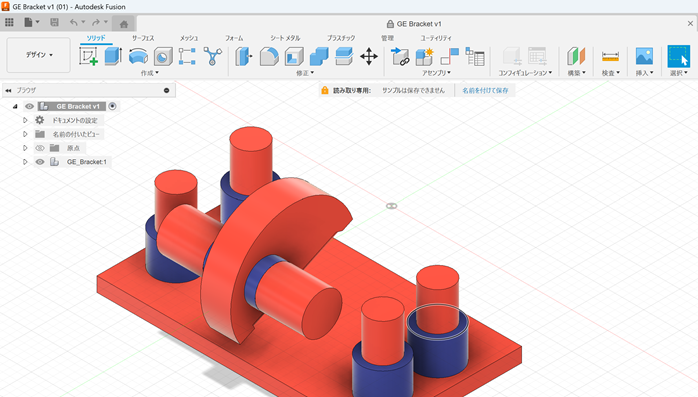Open the デザイン workspace dropdown
Image resolution: width=698 pixels, height=397 pixels.
tap(39, 55)
